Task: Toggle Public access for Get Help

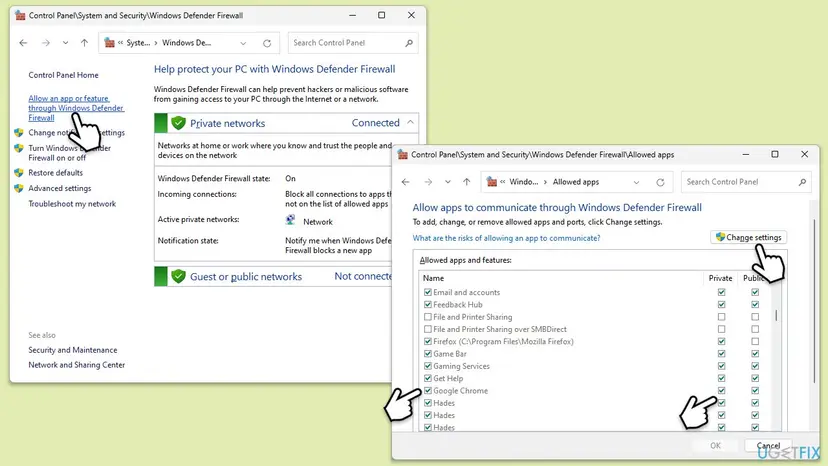Action: point(755,378)
